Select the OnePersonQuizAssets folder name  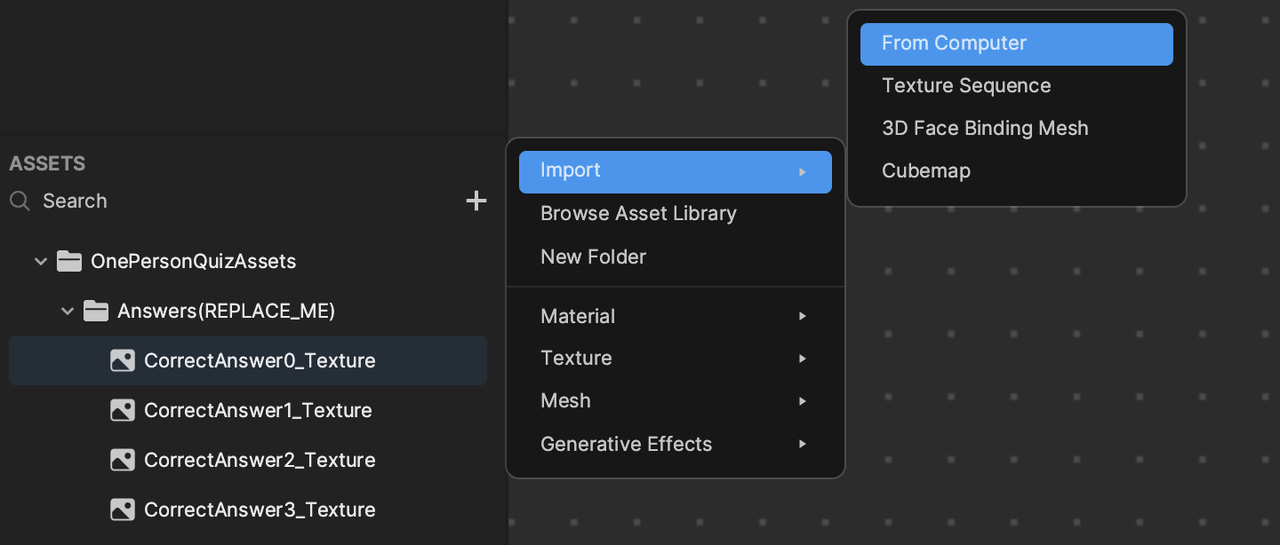(x=193, y=261)
